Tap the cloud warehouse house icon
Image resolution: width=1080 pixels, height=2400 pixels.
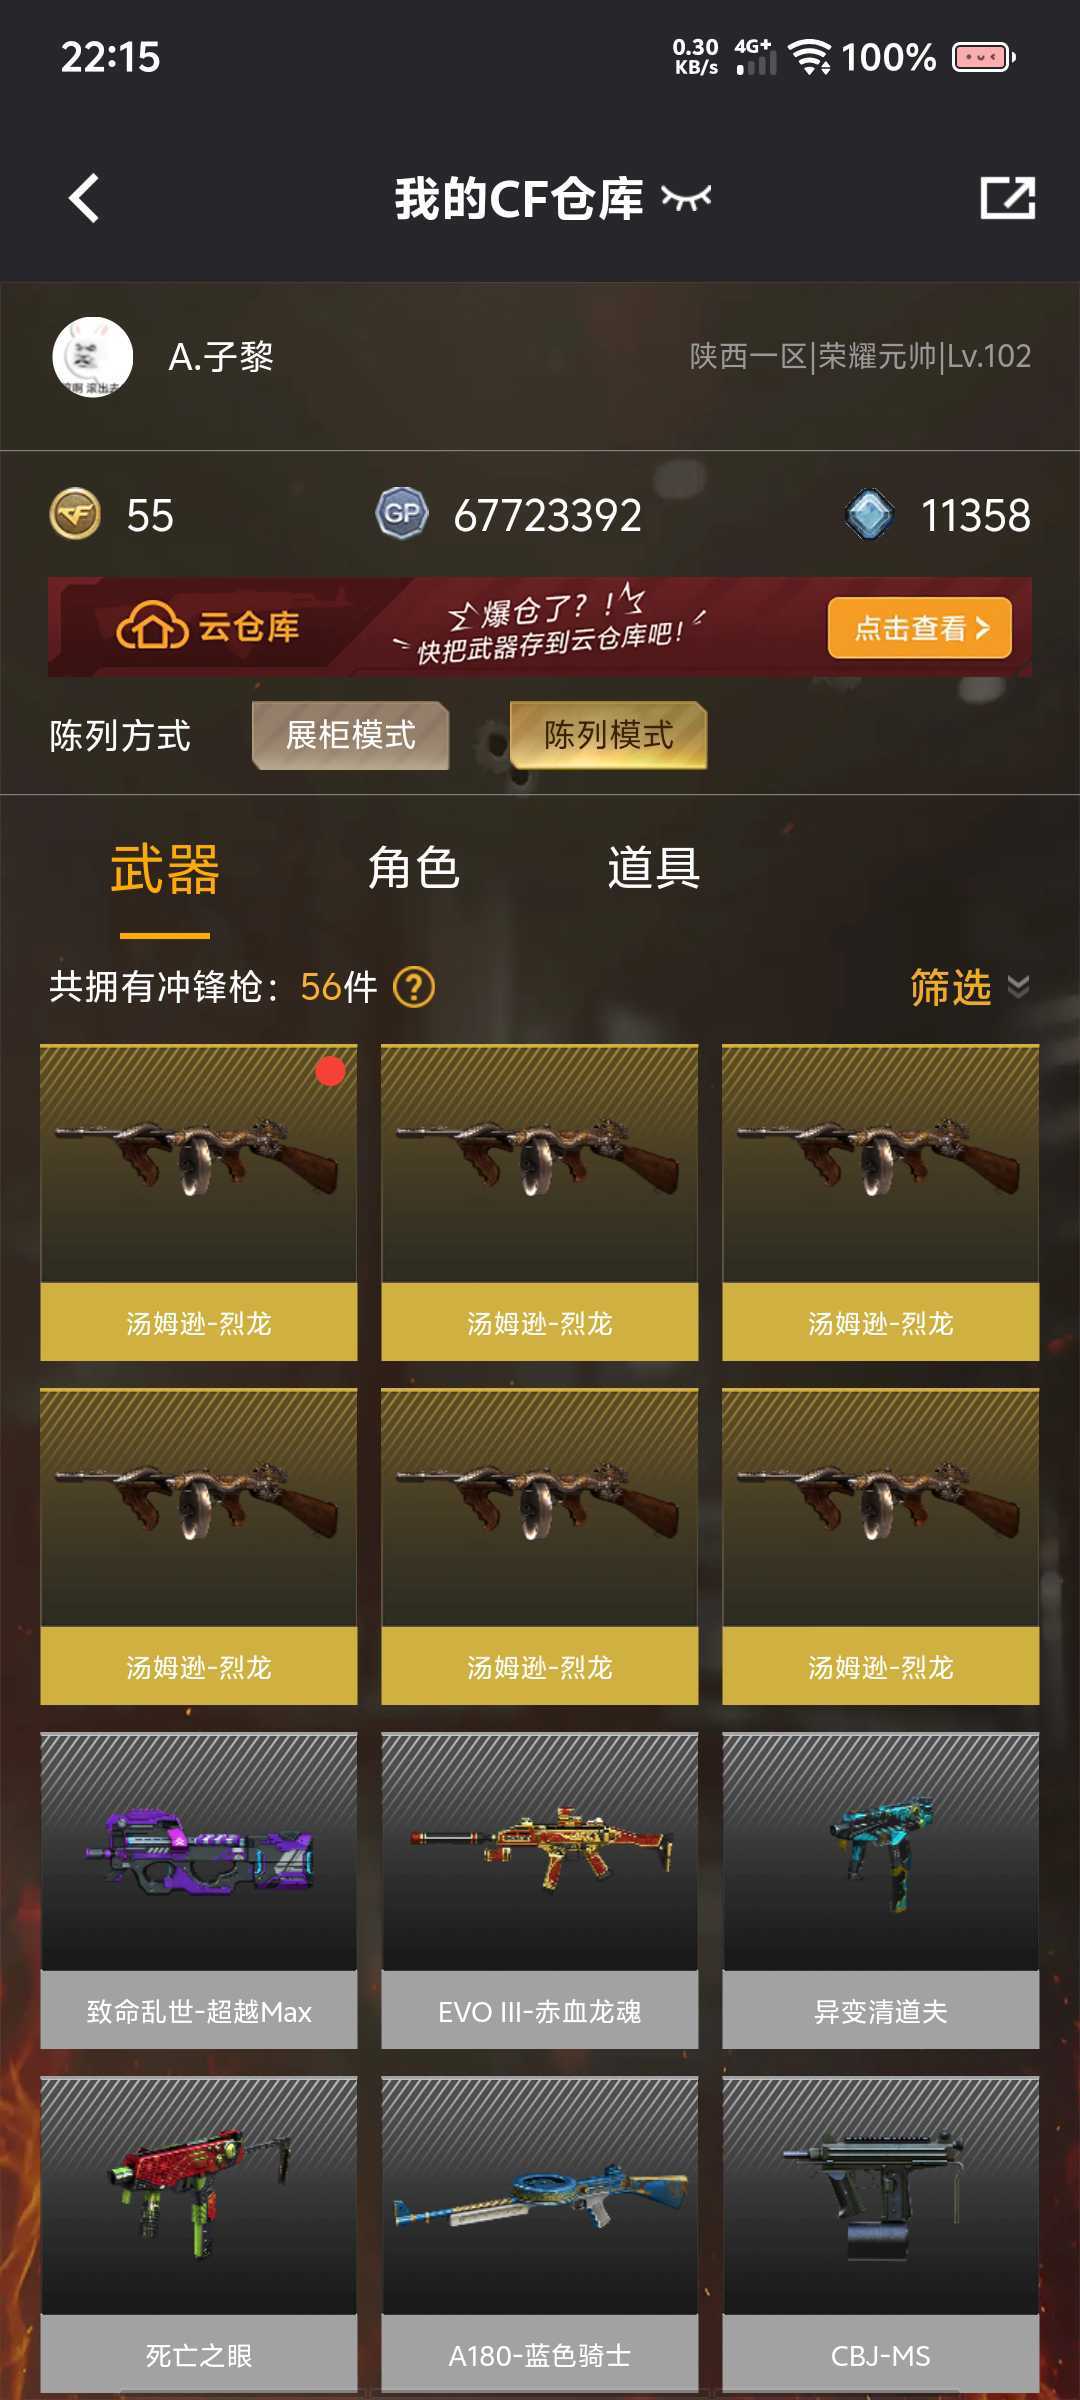[152, 626]
